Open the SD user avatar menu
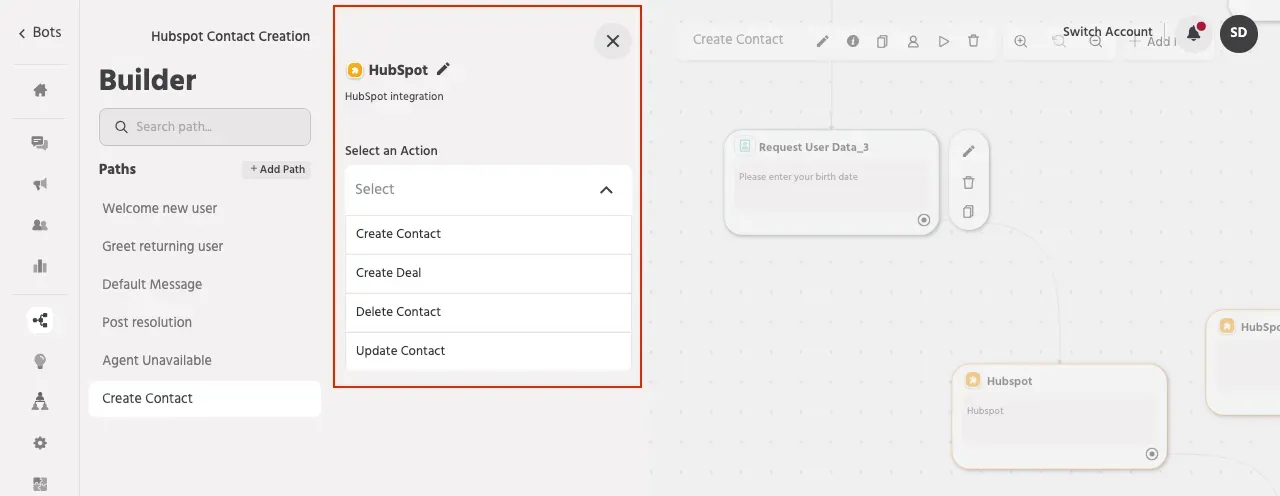Image resolution: width=1280 pixels, height=496 pixels. tap(1239, 33)
